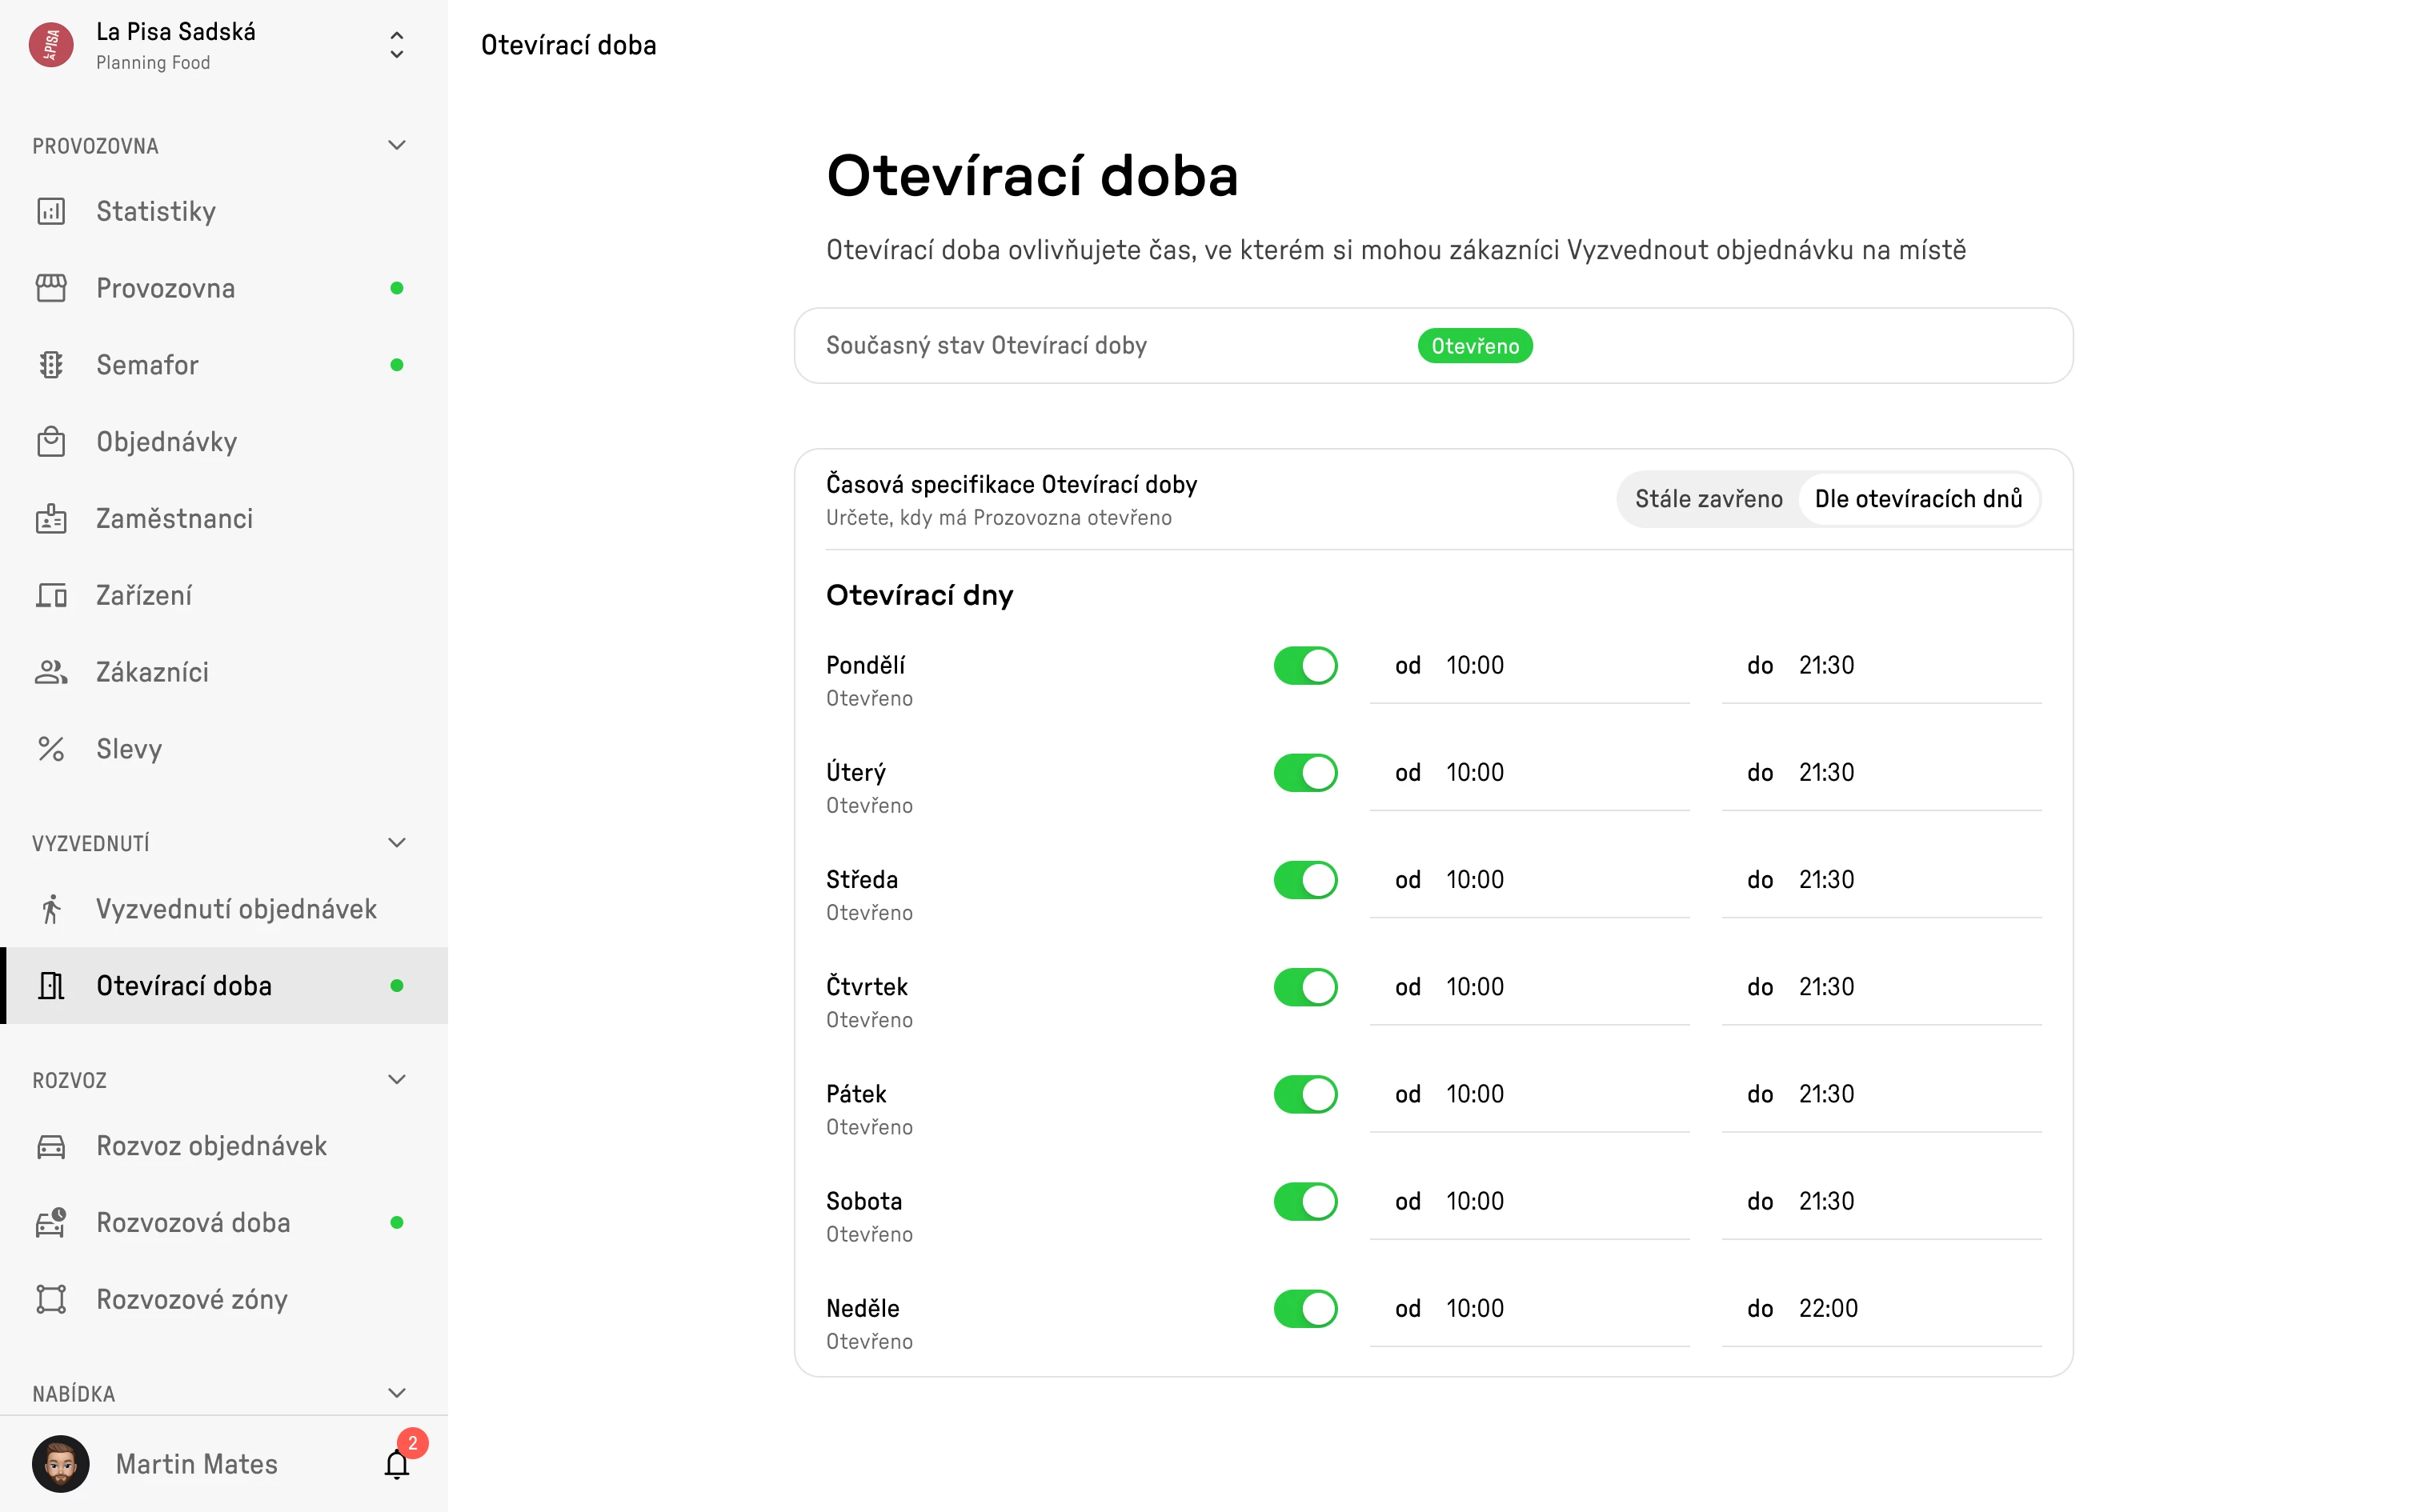2420x1512 pixels.
Task: Click the Slevy percent icon
Action: tap(51, 749)
